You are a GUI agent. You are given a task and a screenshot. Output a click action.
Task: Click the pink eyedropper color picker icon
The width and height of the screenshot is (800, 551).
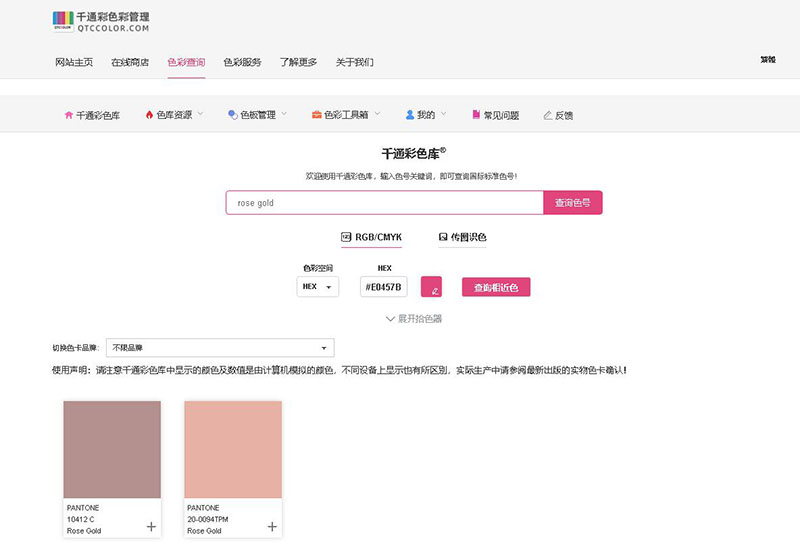432,287
